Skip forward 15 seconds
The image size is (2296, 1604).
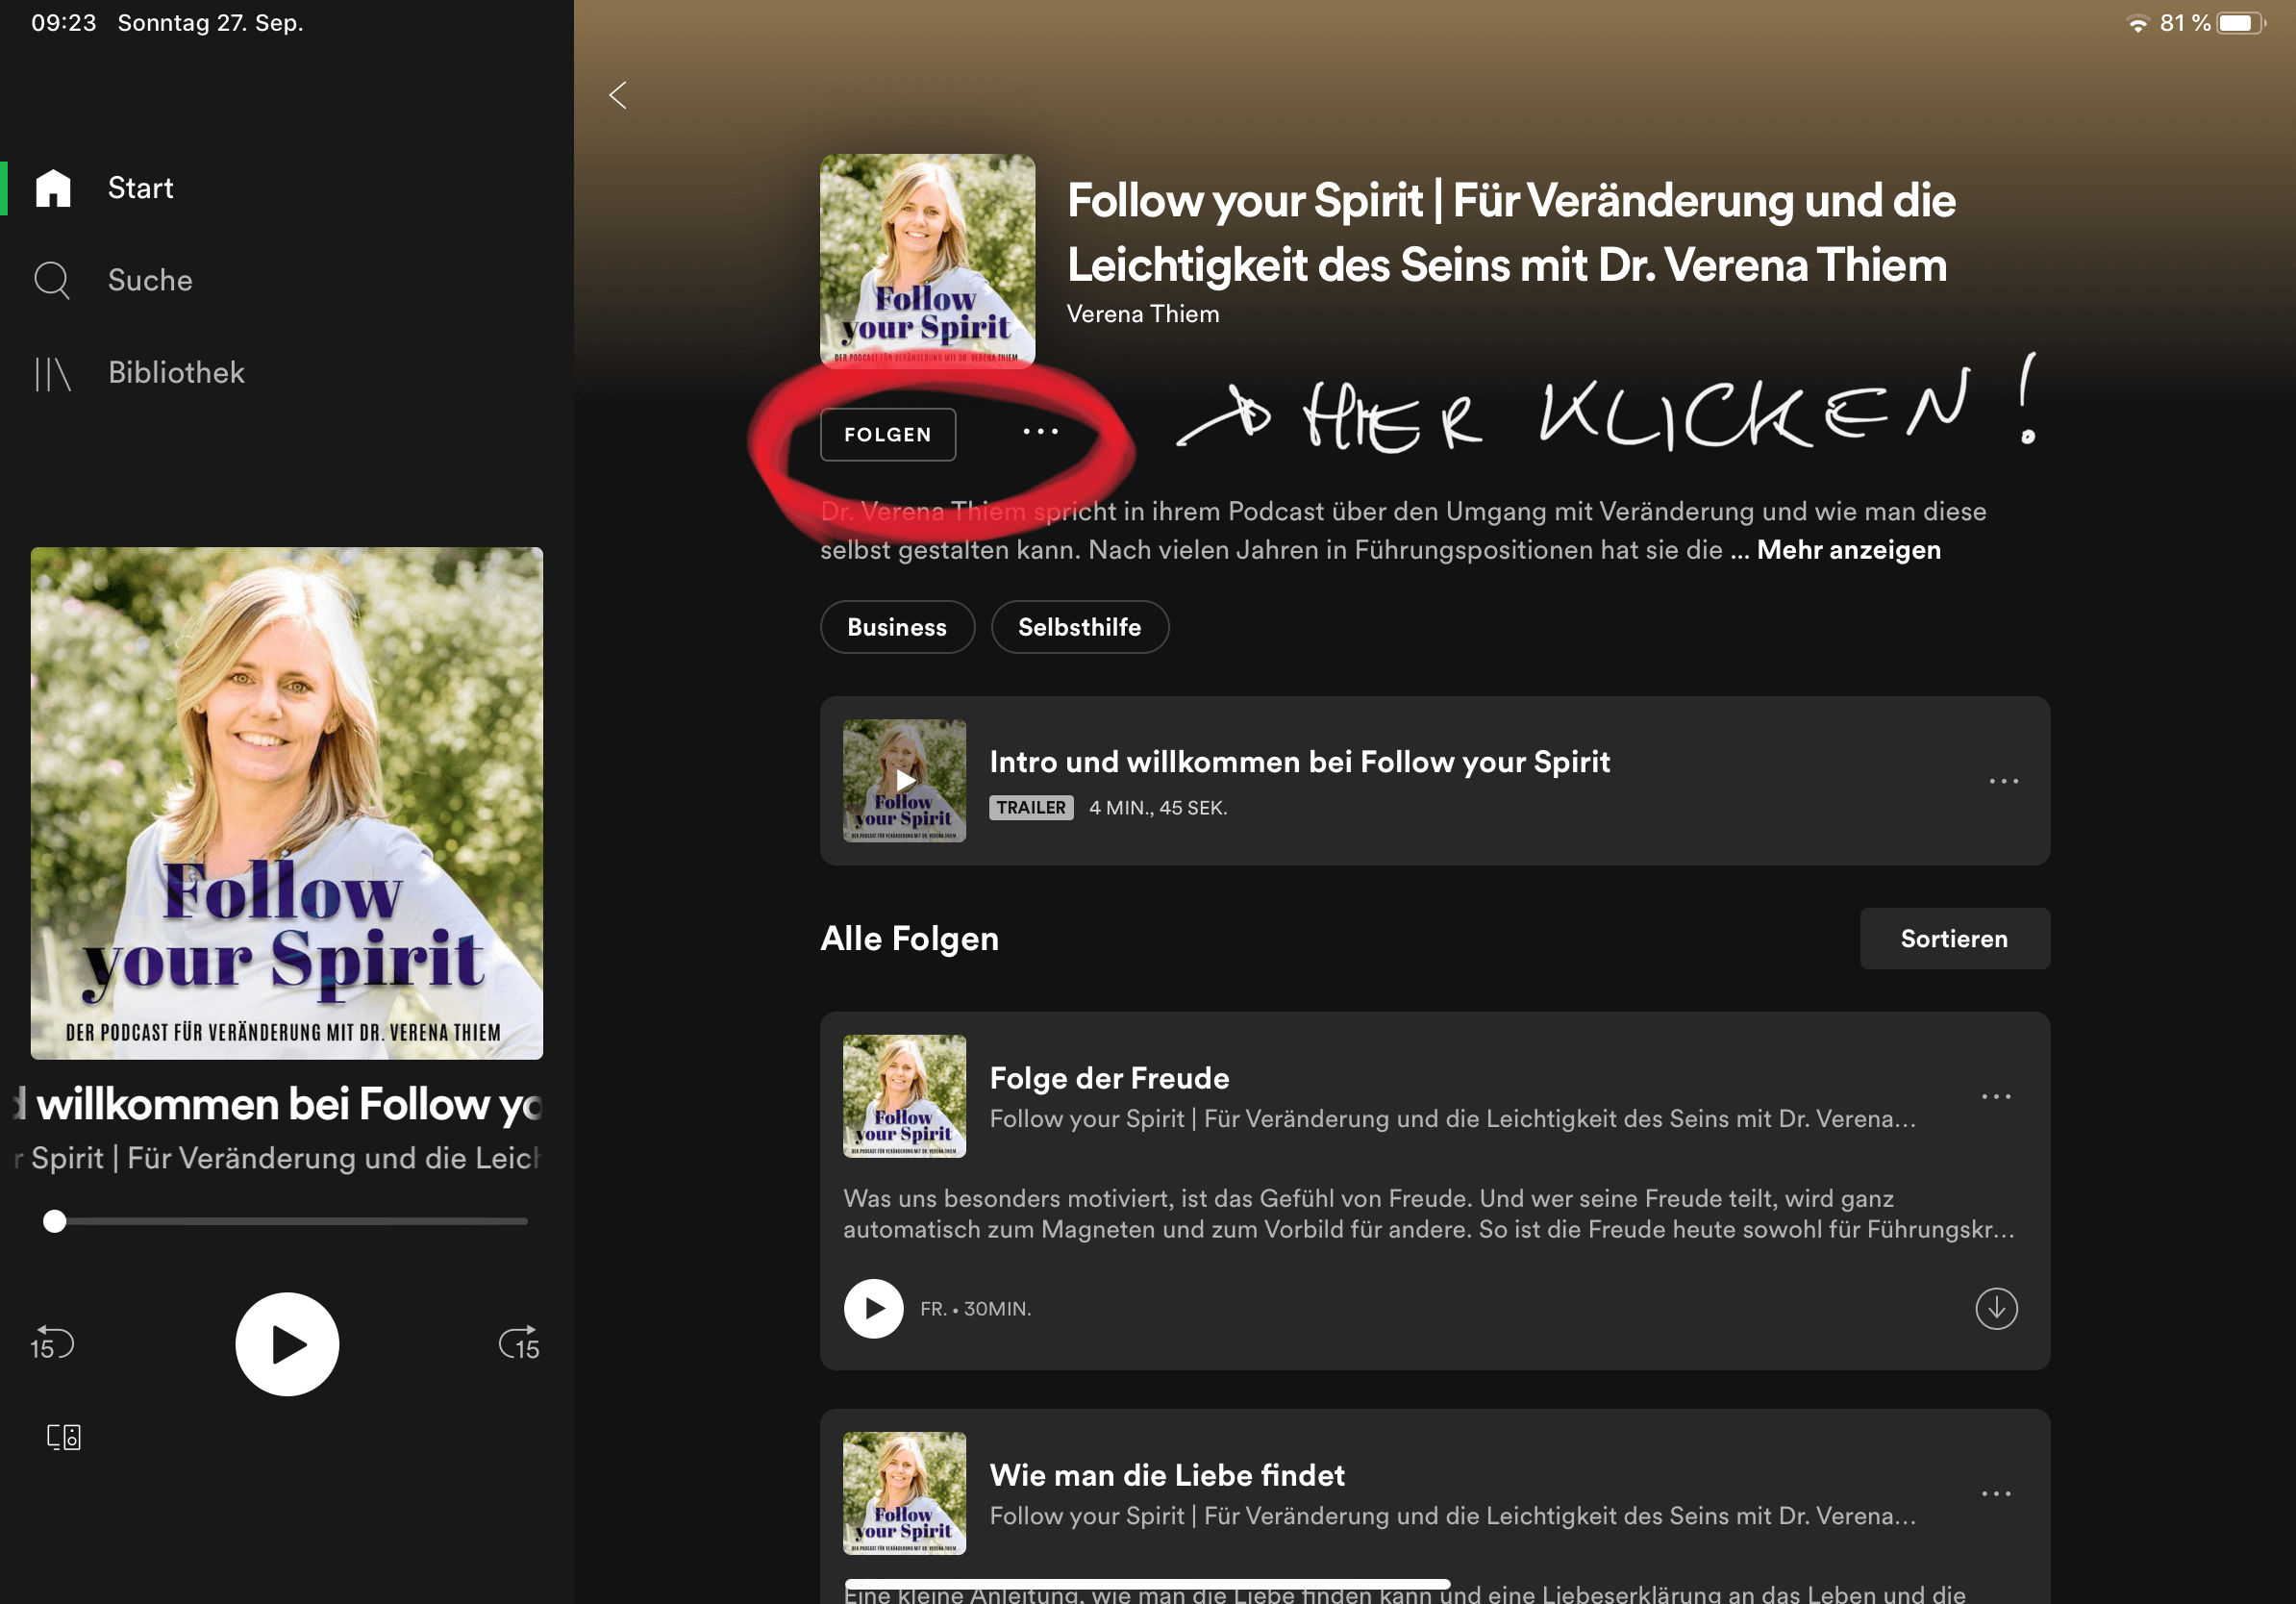click(x=519, y=1344)
